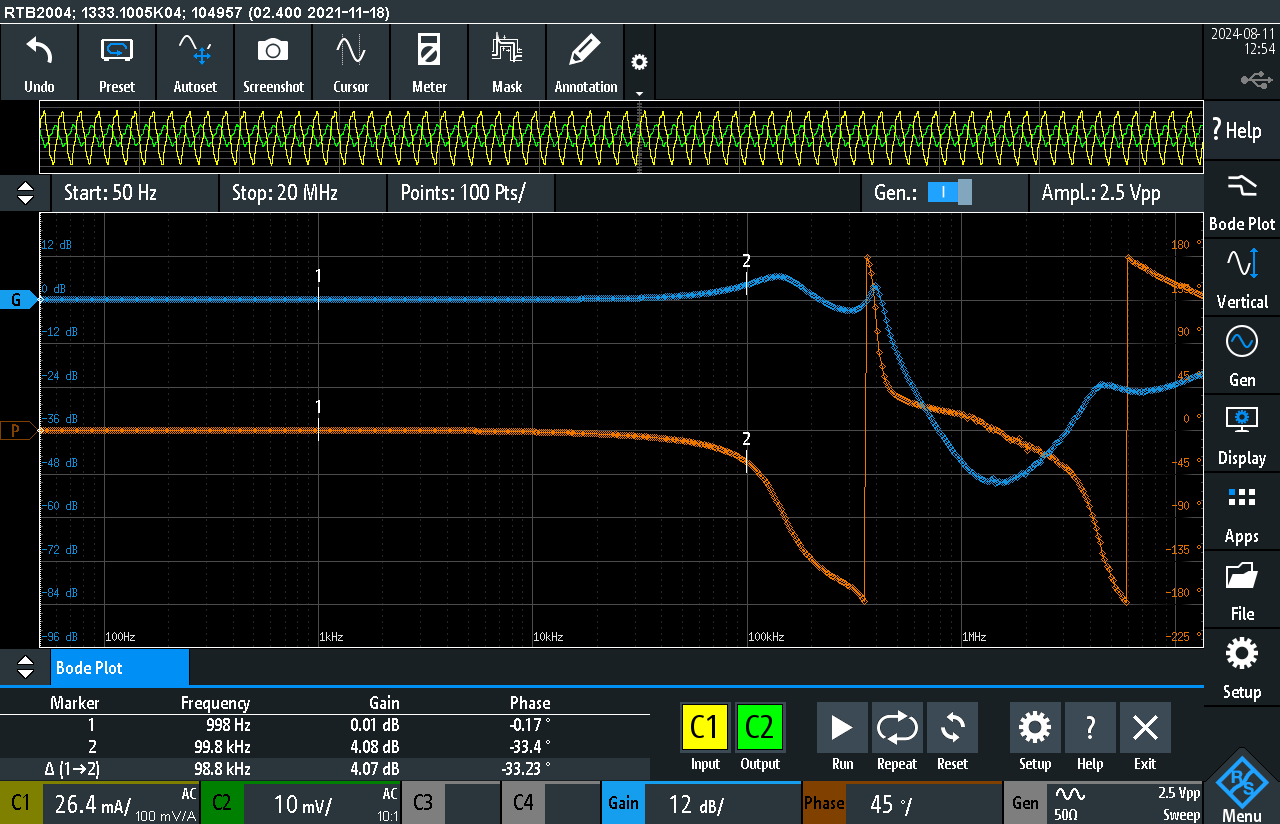Expand the sweep settings up-down arrows

point(25,193)
